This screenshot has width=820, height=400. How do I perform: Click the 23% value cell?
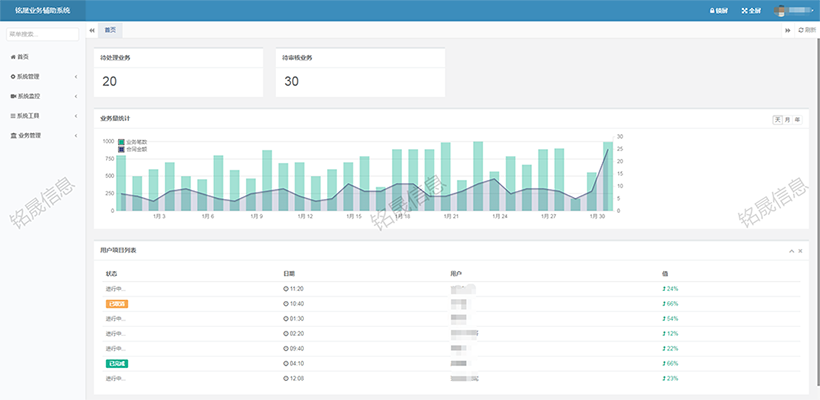(670, 378)
